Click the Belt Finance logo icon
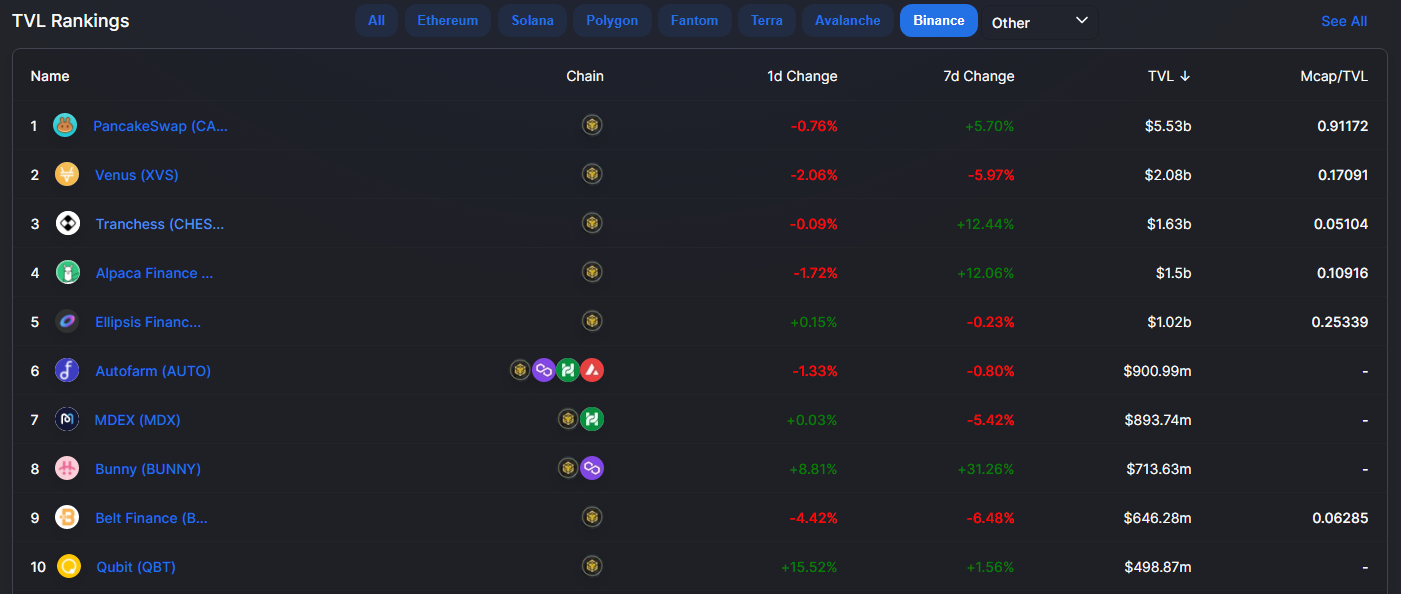The height and width of the screenshot is (594, 1401). click(x=67, y=518)
